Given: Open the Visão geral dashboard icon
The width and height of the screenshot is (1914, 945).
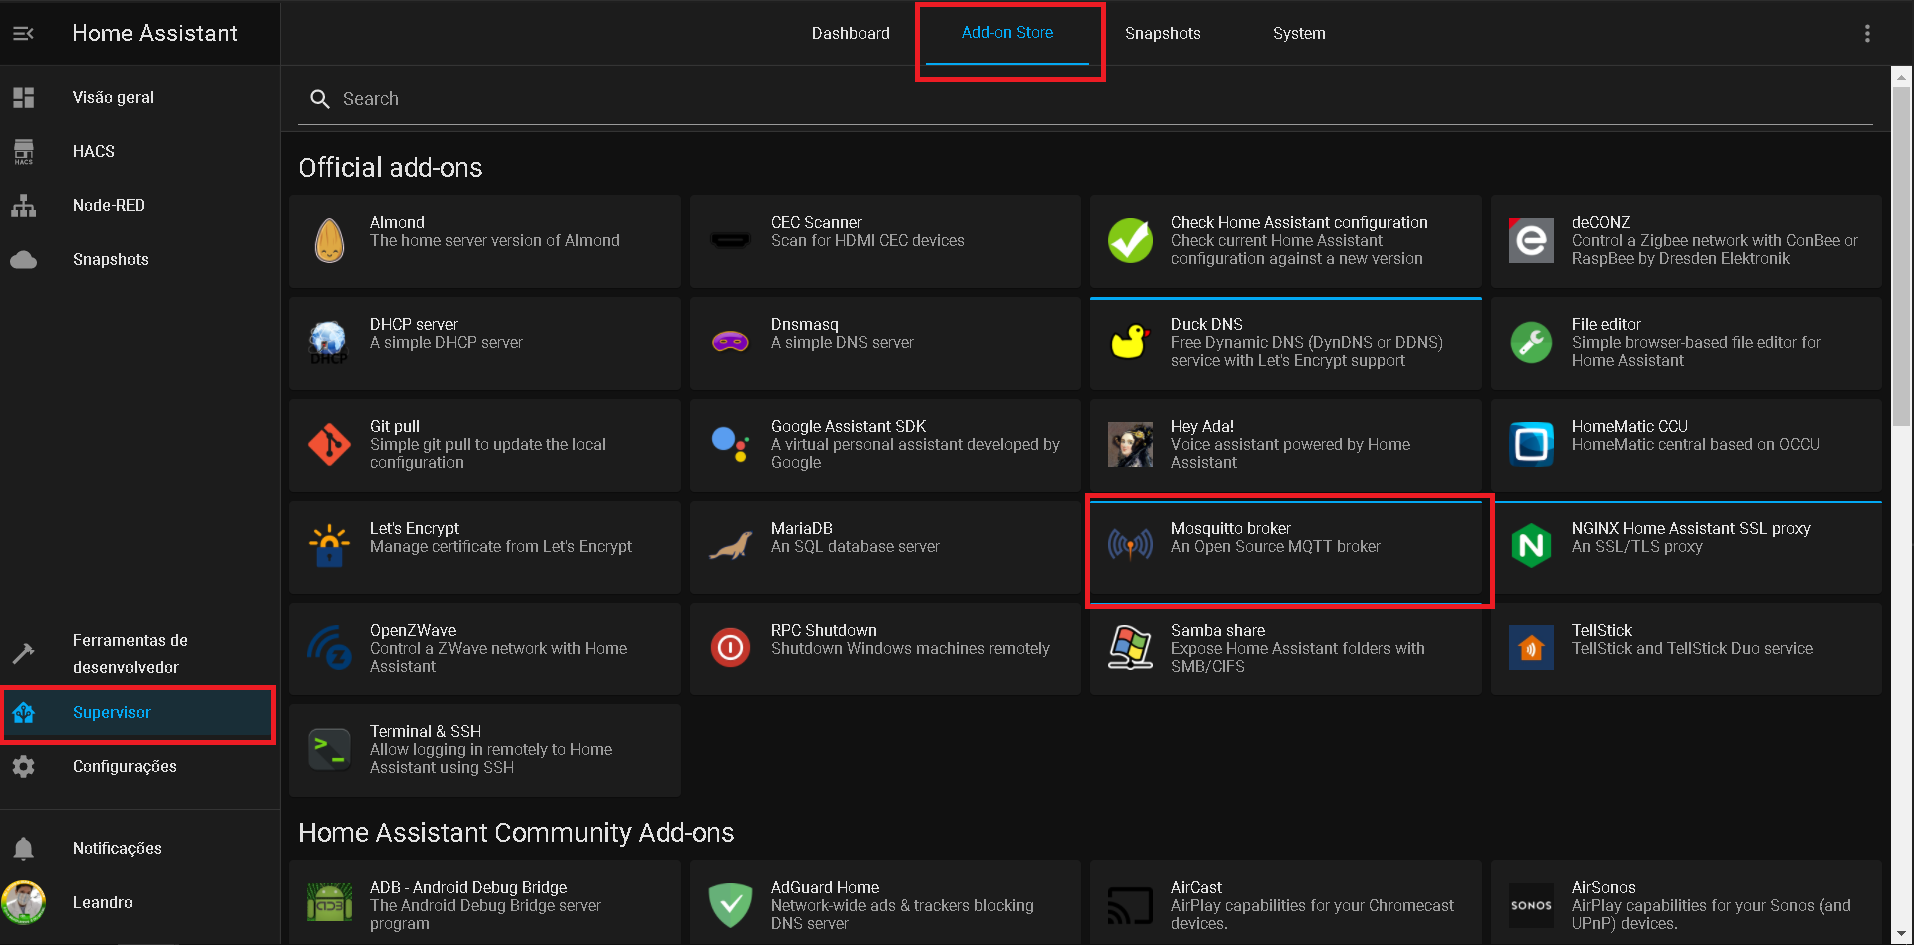Looking at the screenshot, I should [23, 97].
